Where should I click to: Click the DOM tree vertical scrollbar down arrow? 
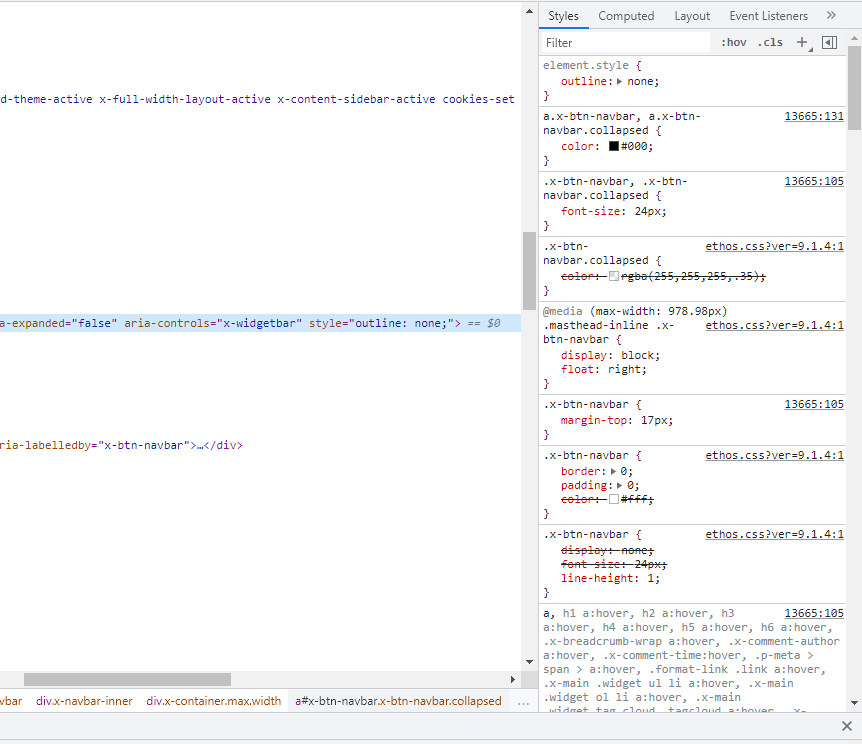coord(529,662)
